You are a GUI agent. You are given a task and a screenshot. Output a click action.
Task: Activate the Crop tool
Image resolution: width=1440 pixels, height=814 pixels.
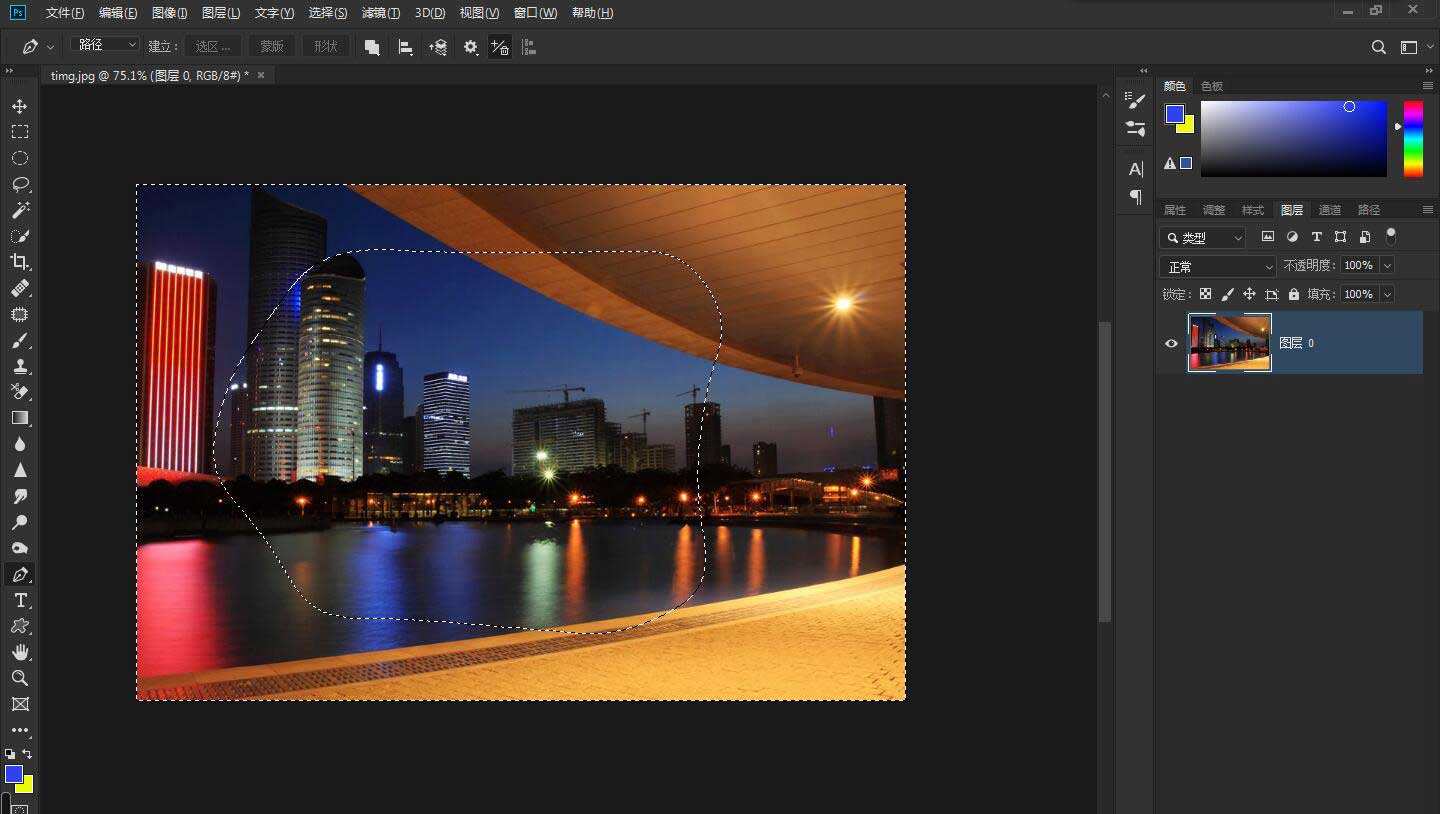coord(19,262)
